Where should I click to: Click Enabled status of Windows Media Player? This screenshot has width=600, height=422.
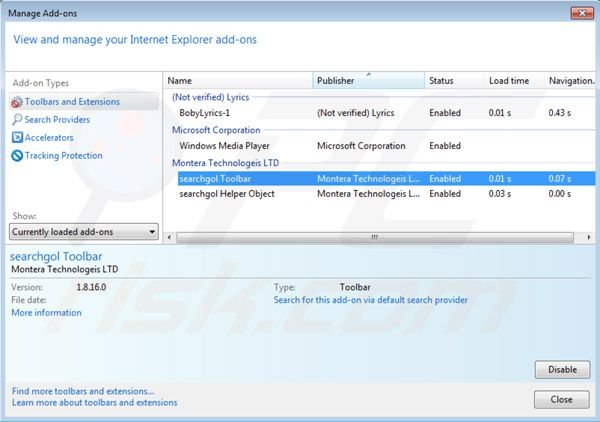click(x=445, y=146)
